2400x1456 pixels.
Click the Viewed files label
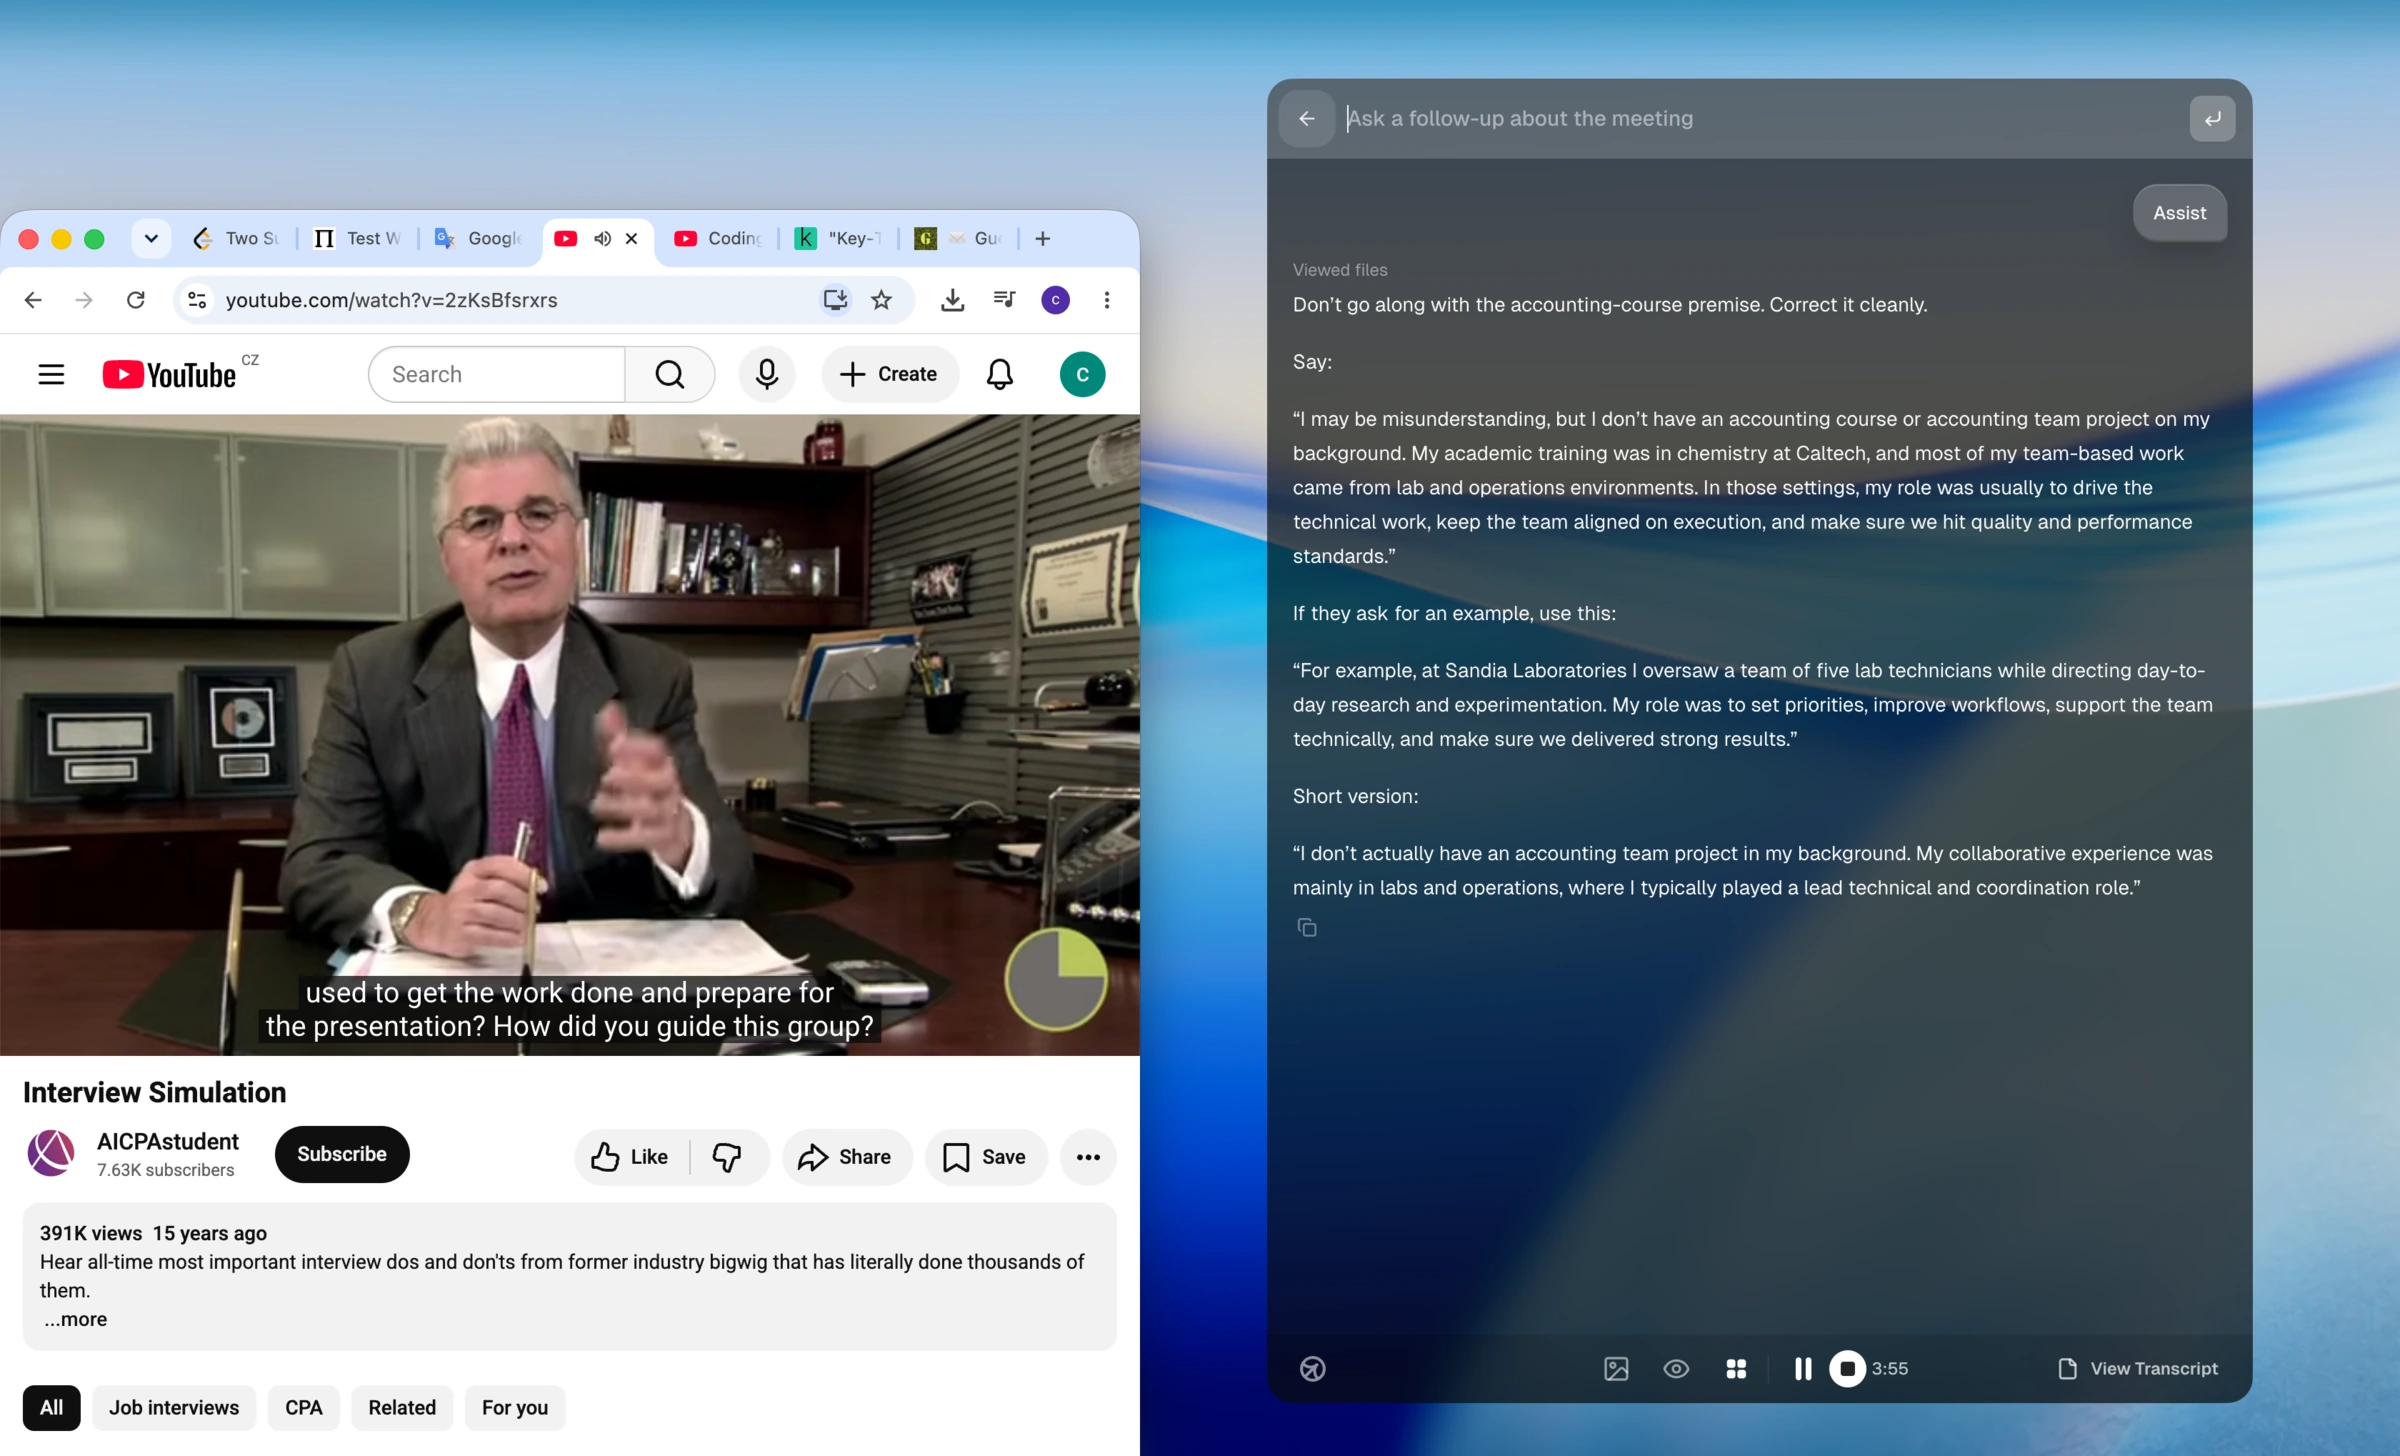tap(1340, 270)
